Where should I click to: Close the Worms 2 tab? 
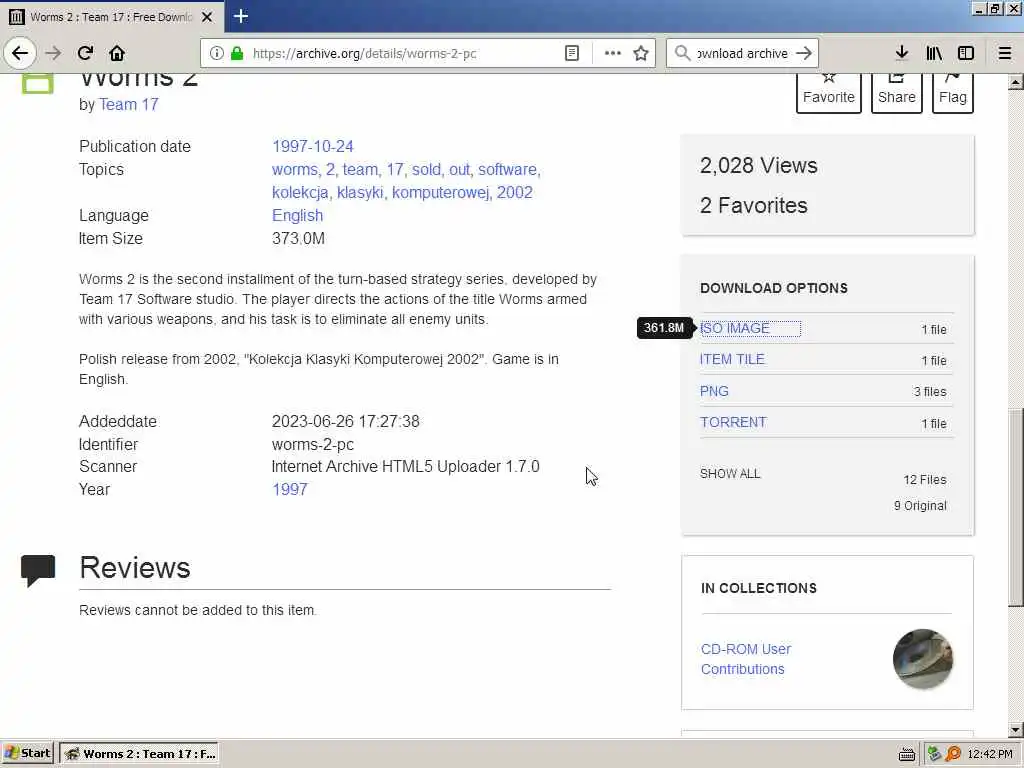pos(207,17)
